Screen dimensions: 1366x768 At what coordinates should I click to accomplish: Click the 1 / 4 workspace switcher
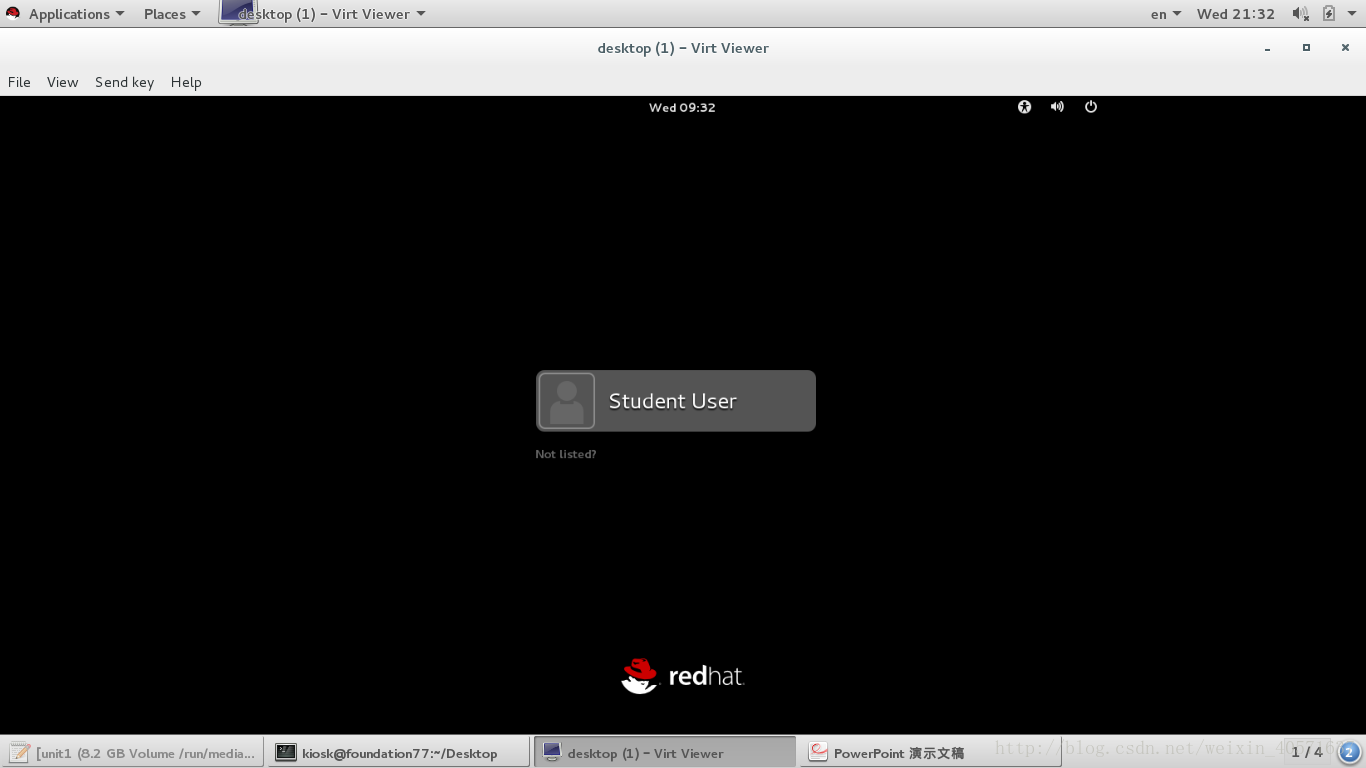(x=1307, y=752)
